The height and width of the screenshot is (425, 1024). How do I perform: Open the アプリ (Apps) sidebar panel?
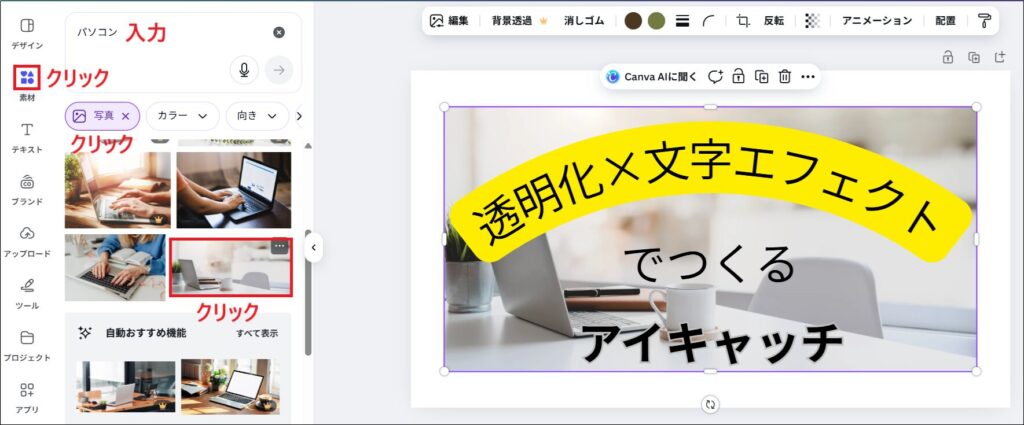pos(27,398)
